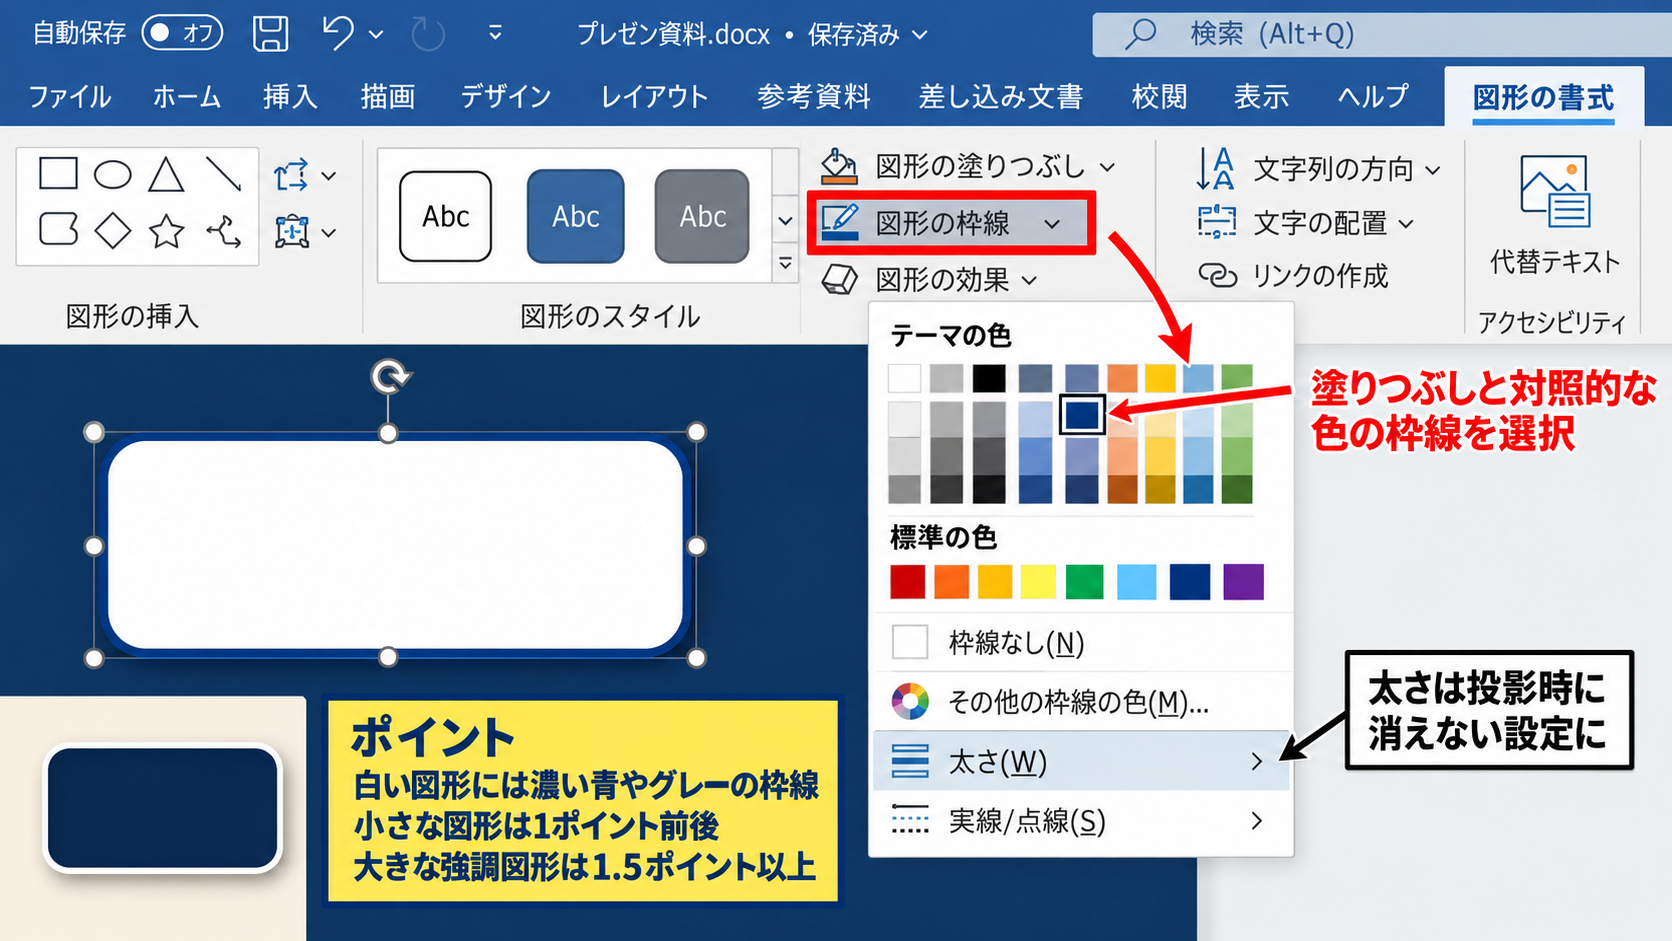This screenshot has width=1672, height=941.
Task: Open the undo history dropdown arrow
Action: click(x=376, y=34)
